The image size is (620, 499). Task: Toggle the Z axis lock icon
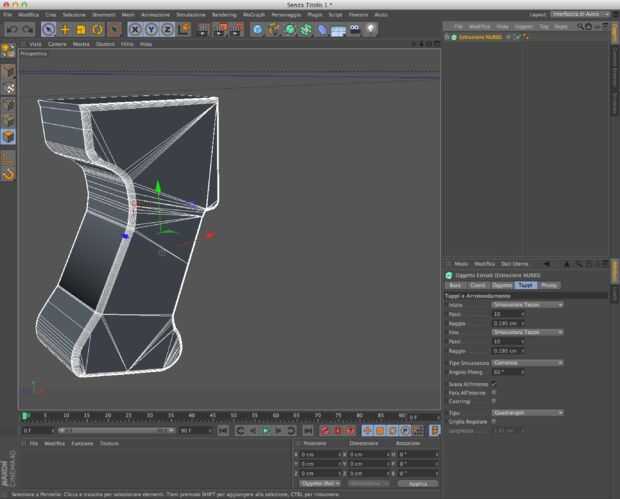click(167, 30)
